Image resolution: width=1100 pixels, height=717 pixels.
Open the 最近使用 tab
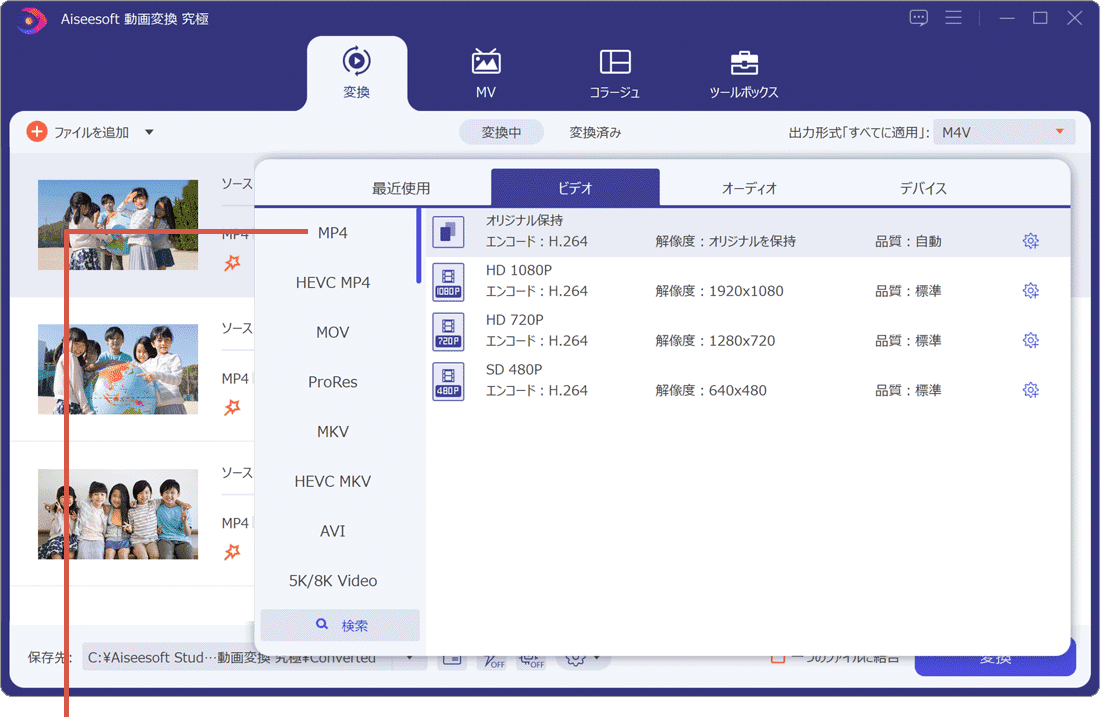tap(401, 188)
